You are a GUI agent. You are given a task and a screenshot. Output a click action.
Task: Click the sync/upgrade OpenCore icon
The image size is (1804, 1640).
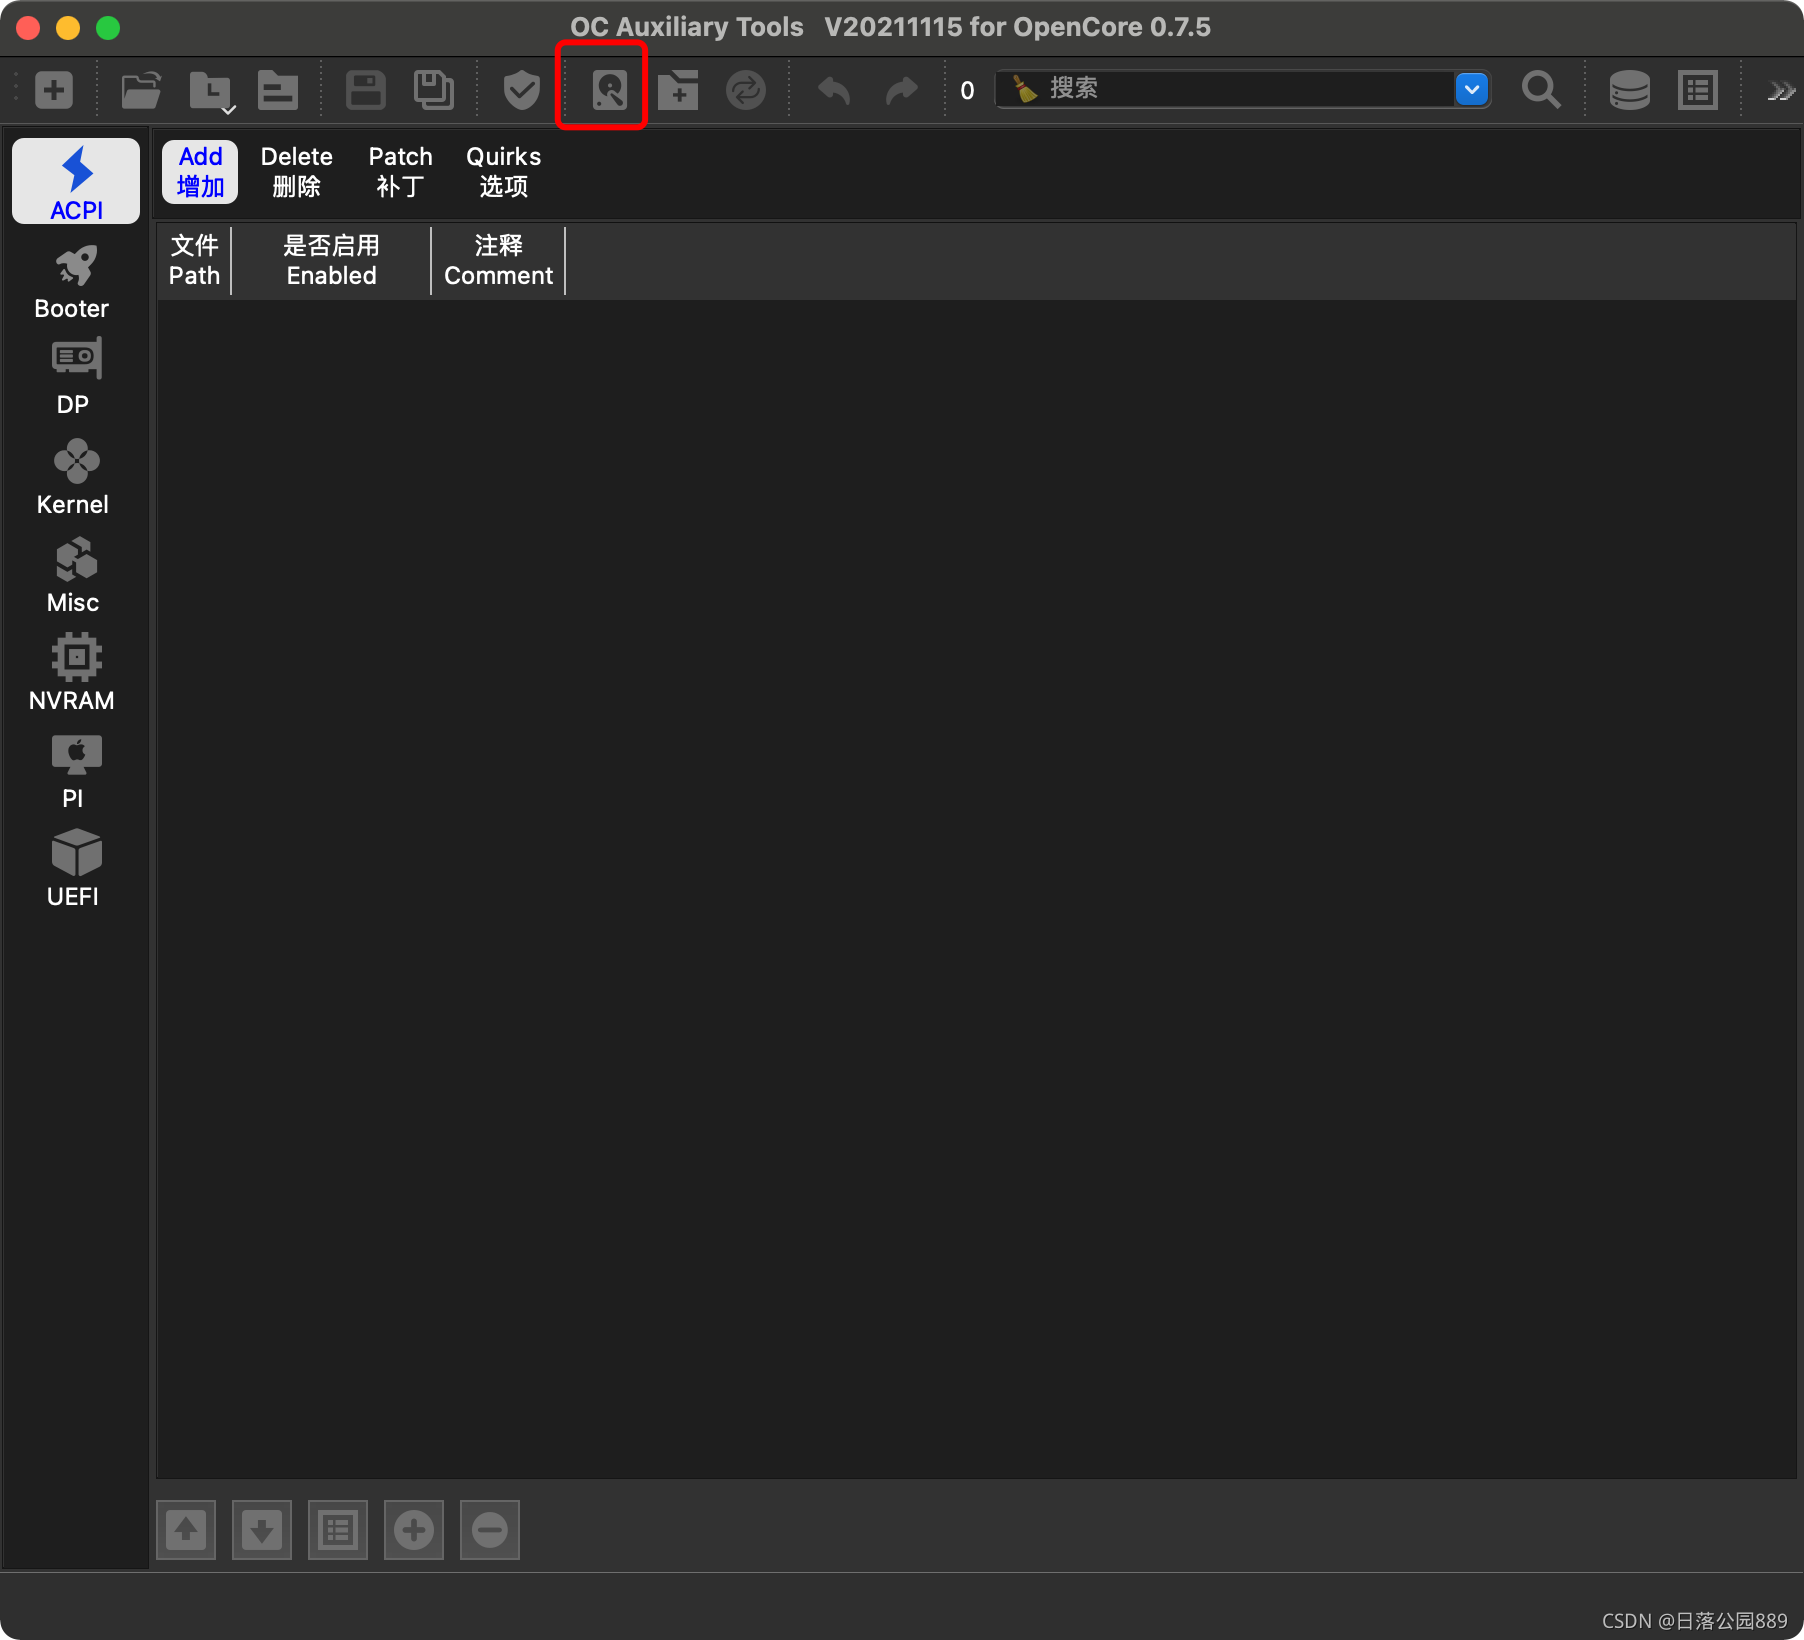pos(746,90)
